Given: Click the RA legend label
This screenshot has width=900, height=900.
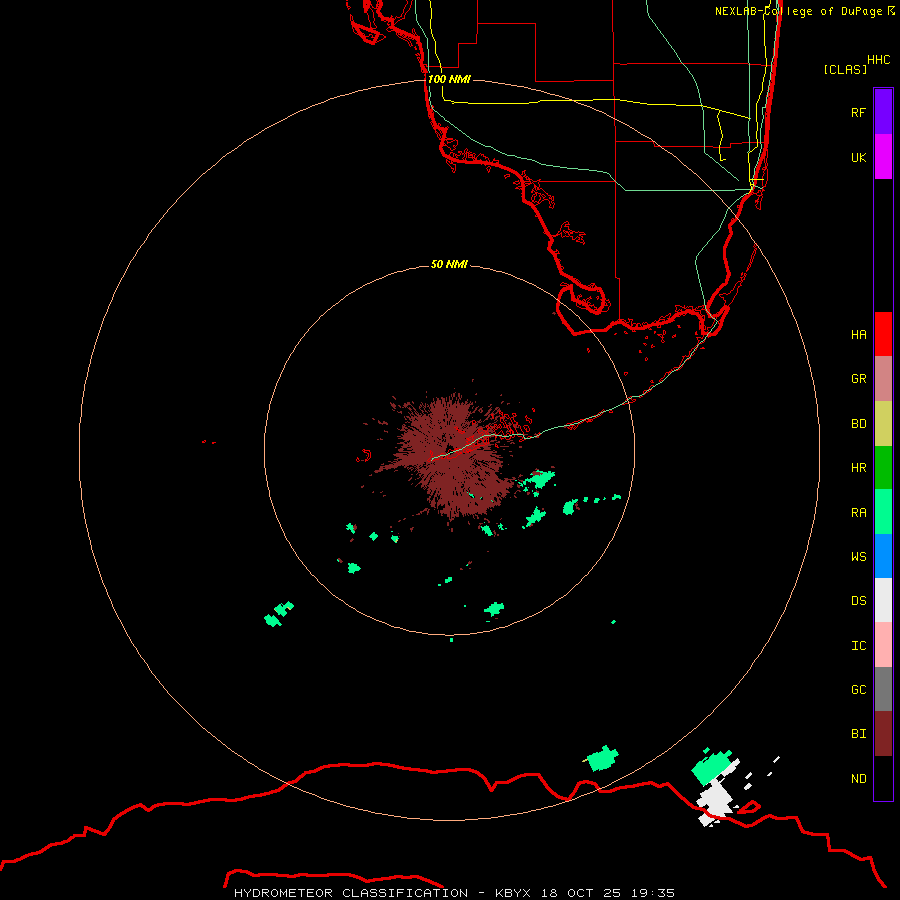Looking at the screenshot, I should click(x=858, y=513).
